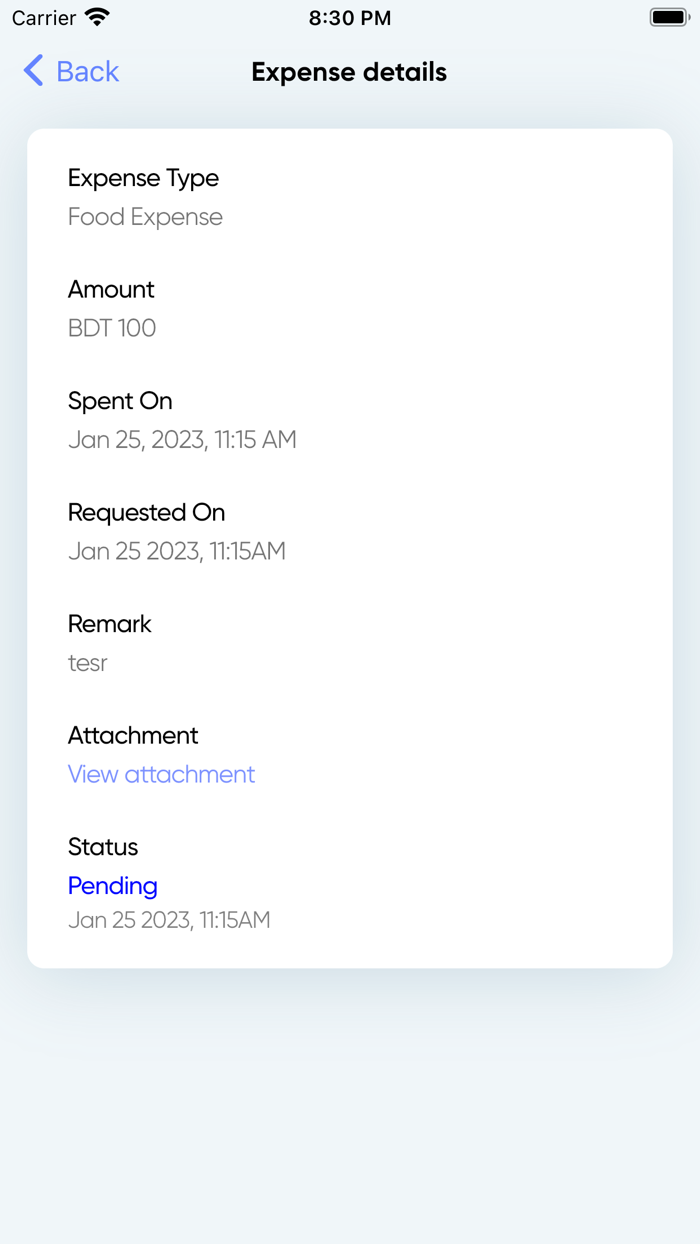Tap the 8:30 PM clock
The height and width of the screenshot is (1244, 700).
point(350,18)
